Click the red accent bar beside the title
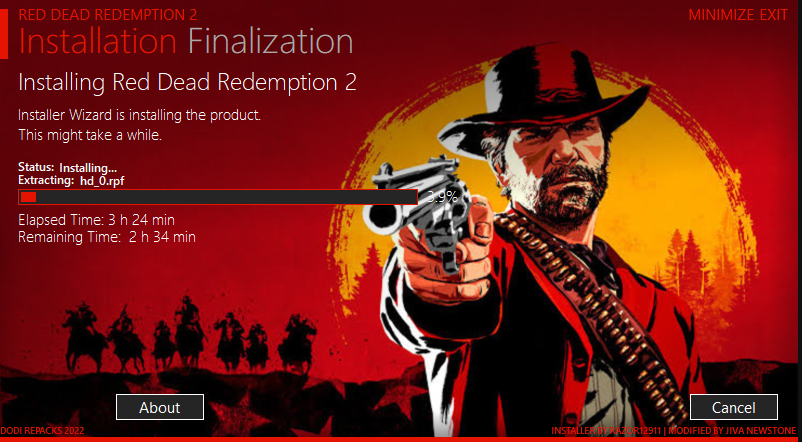Image resolution: width=802 pixels, height=442 pixels. coord(4,33)
